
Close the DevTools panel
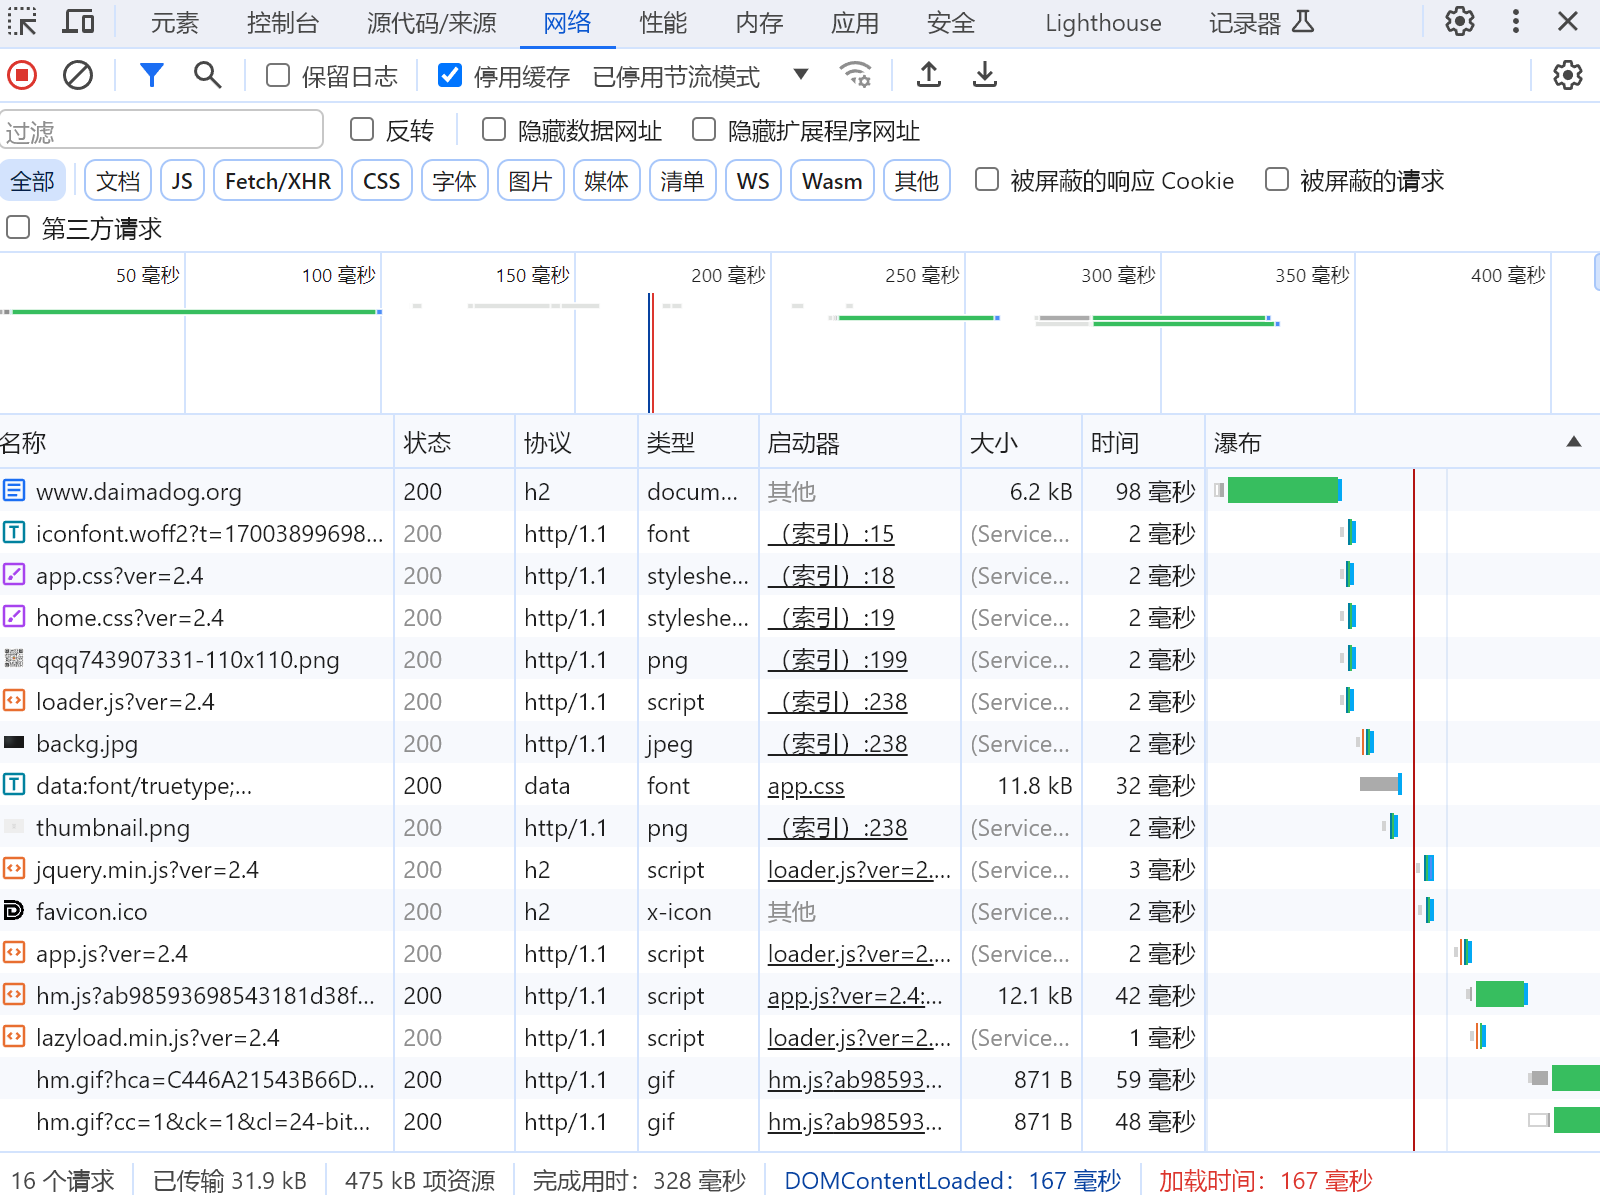1568,22
